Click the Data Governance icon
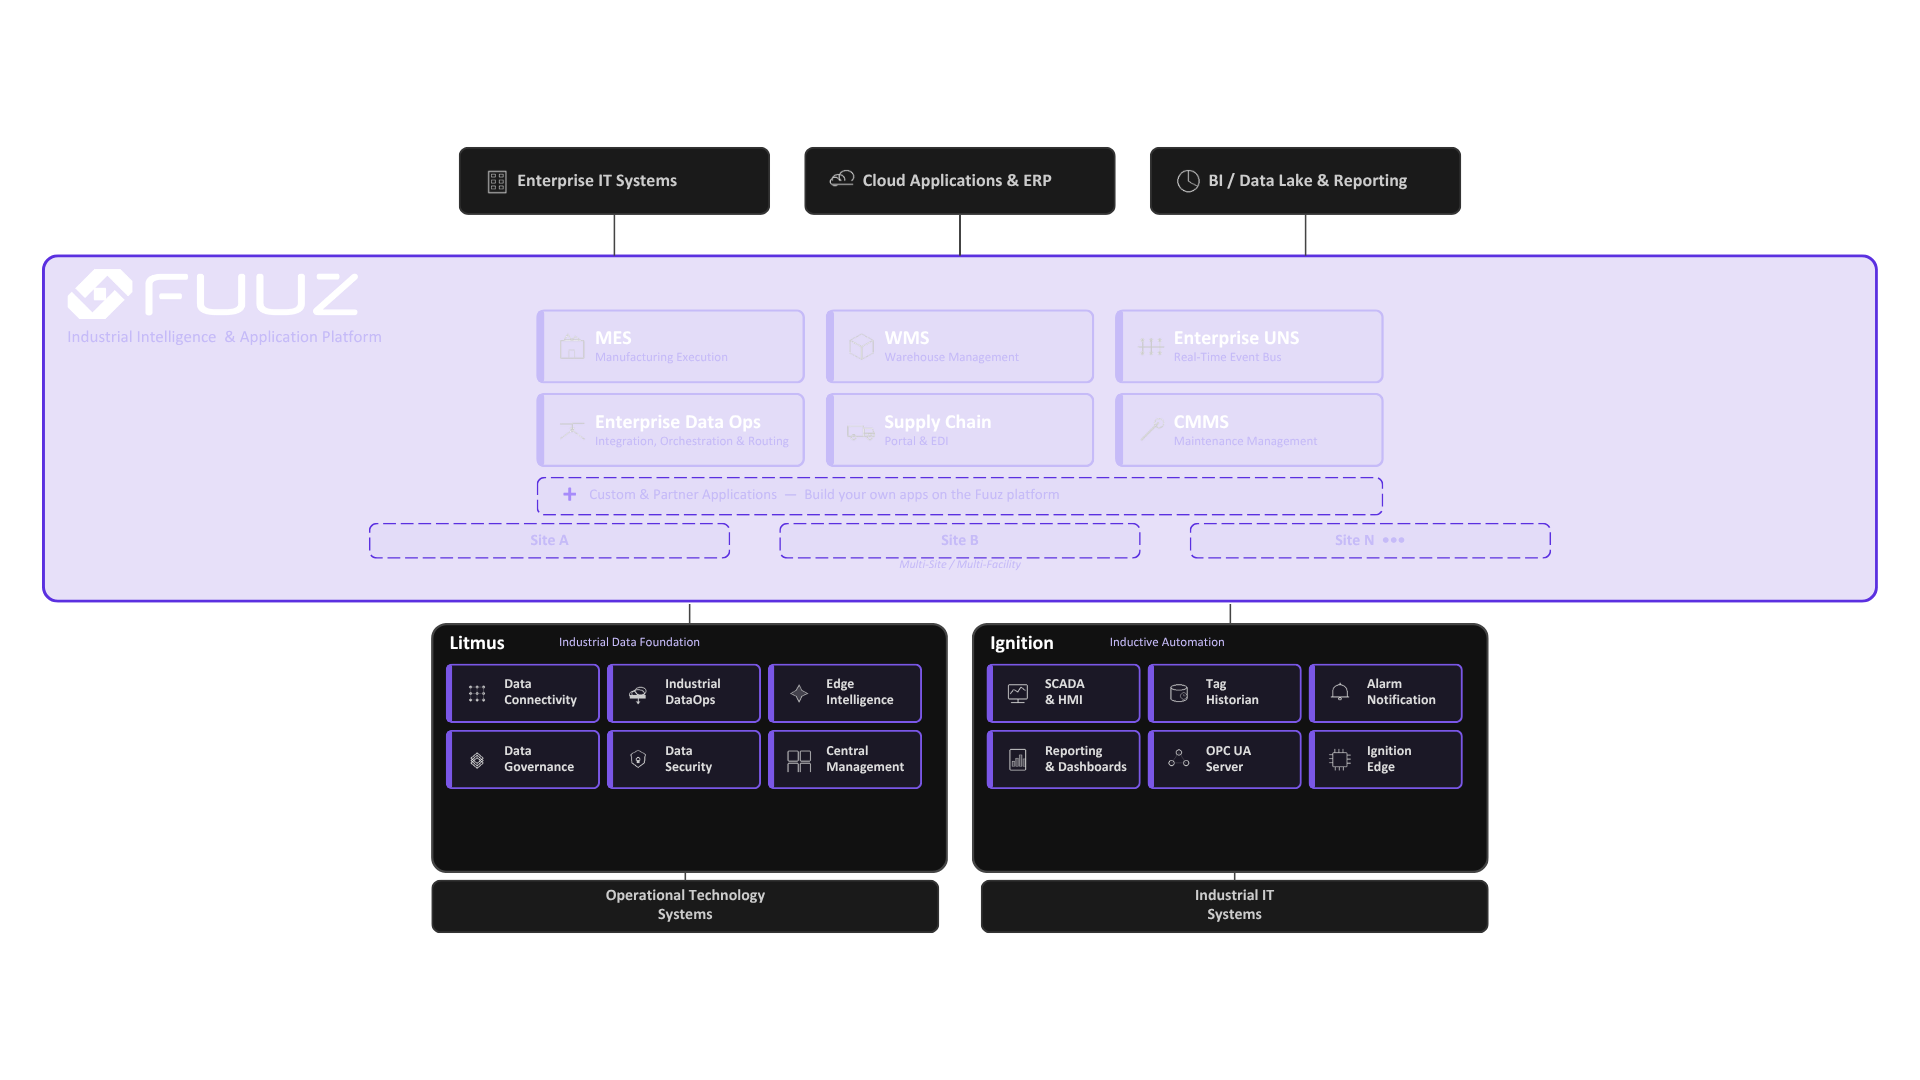Screen dimensions: 1920x1080 pyautogui.click(x=477, y=760)
